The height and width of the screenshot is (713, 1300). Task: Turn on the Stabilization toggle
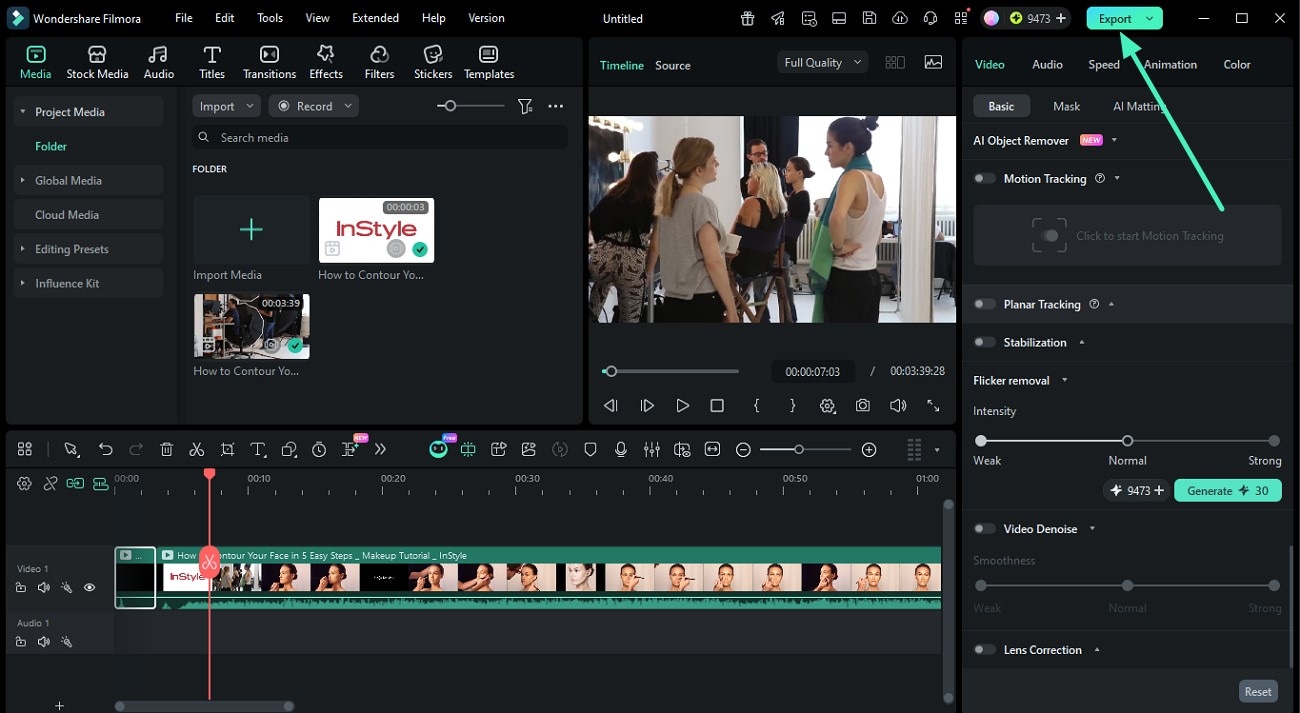[983, 342]
